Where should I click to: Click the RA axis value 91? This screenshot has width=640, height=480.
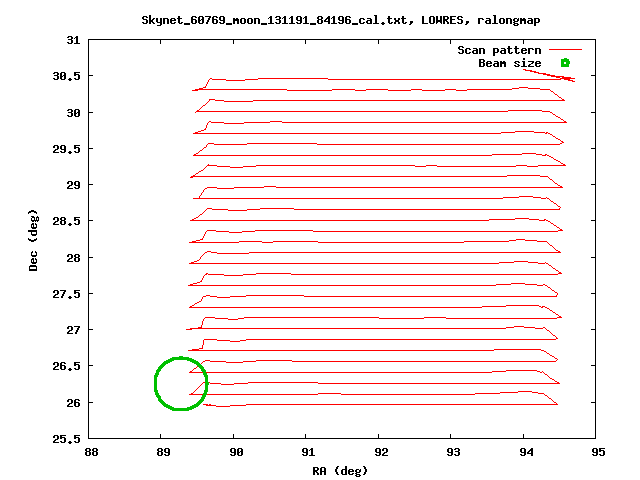pyautogui.click(x=308, y=452)
